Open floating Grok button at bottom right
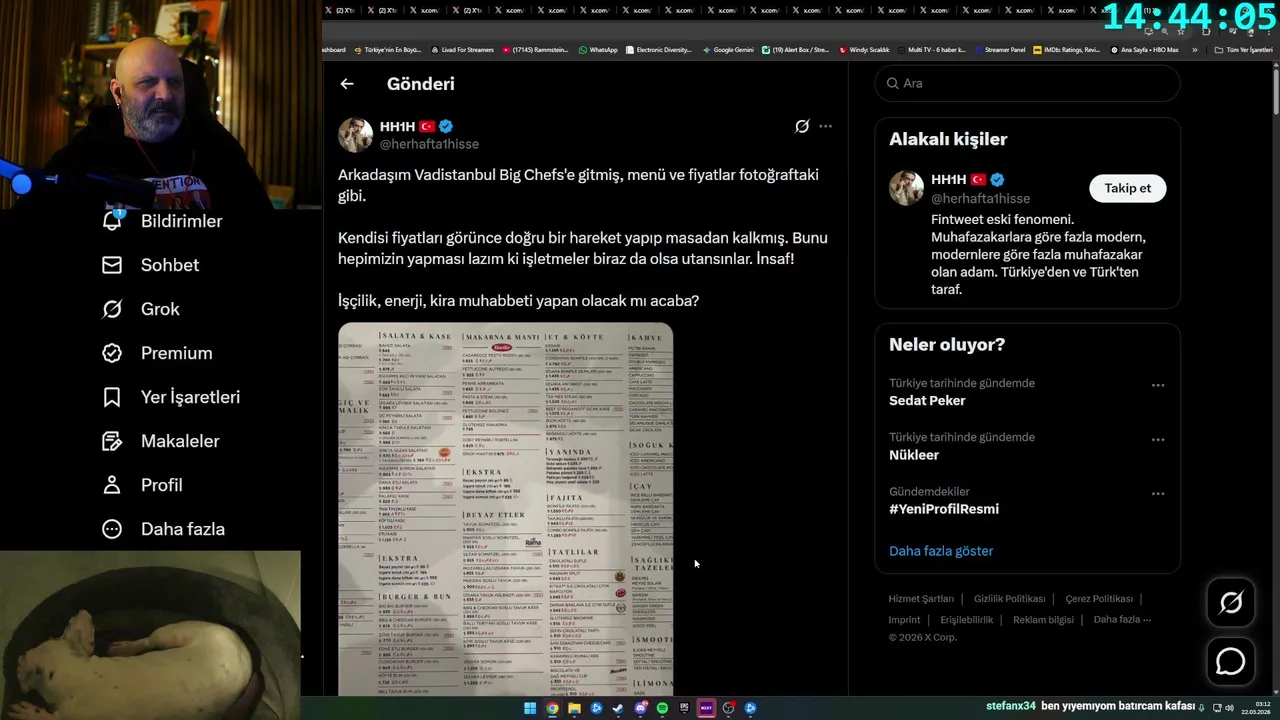 click(x=1230, y=602)
